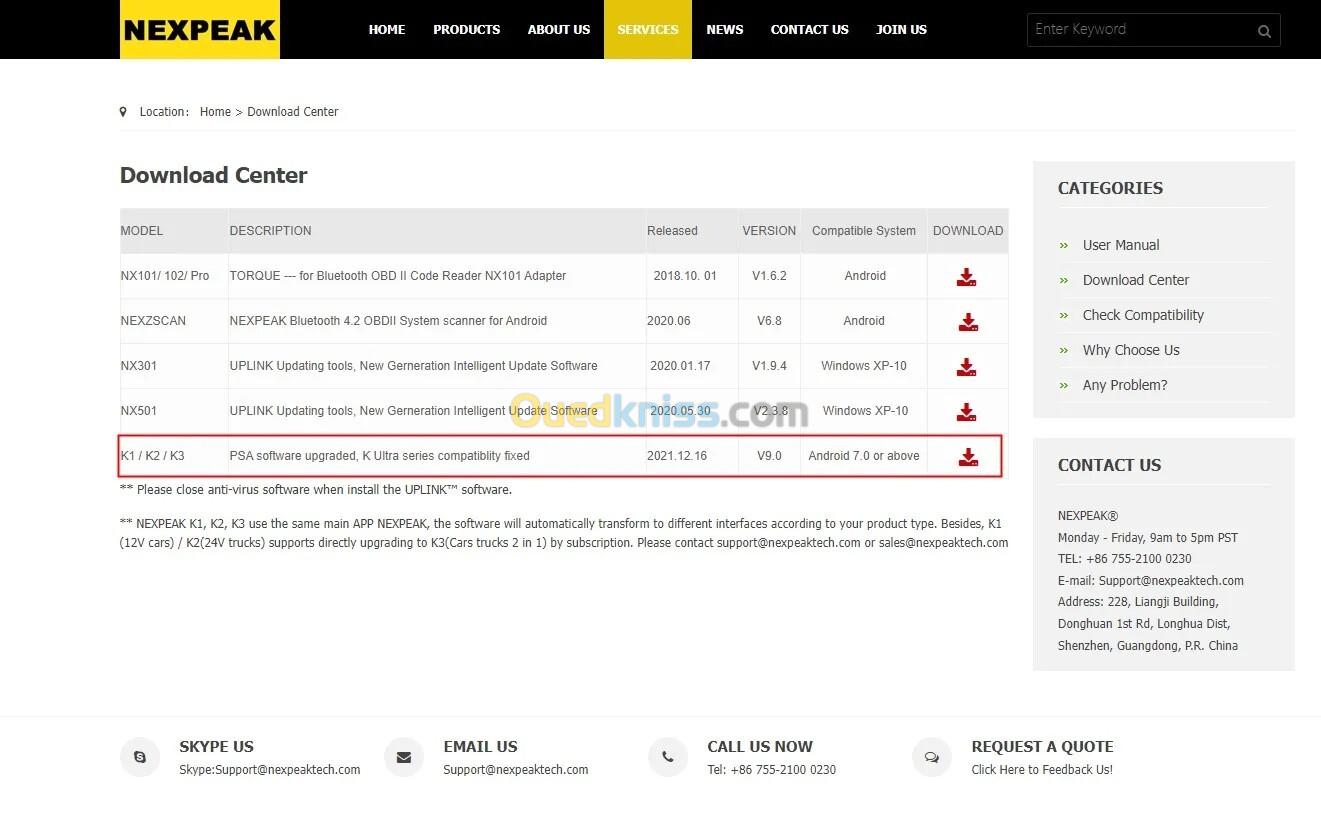Click the Why Choose Us link
The width and height of the screenshot is (1321, 823).
pos(1130,350)
